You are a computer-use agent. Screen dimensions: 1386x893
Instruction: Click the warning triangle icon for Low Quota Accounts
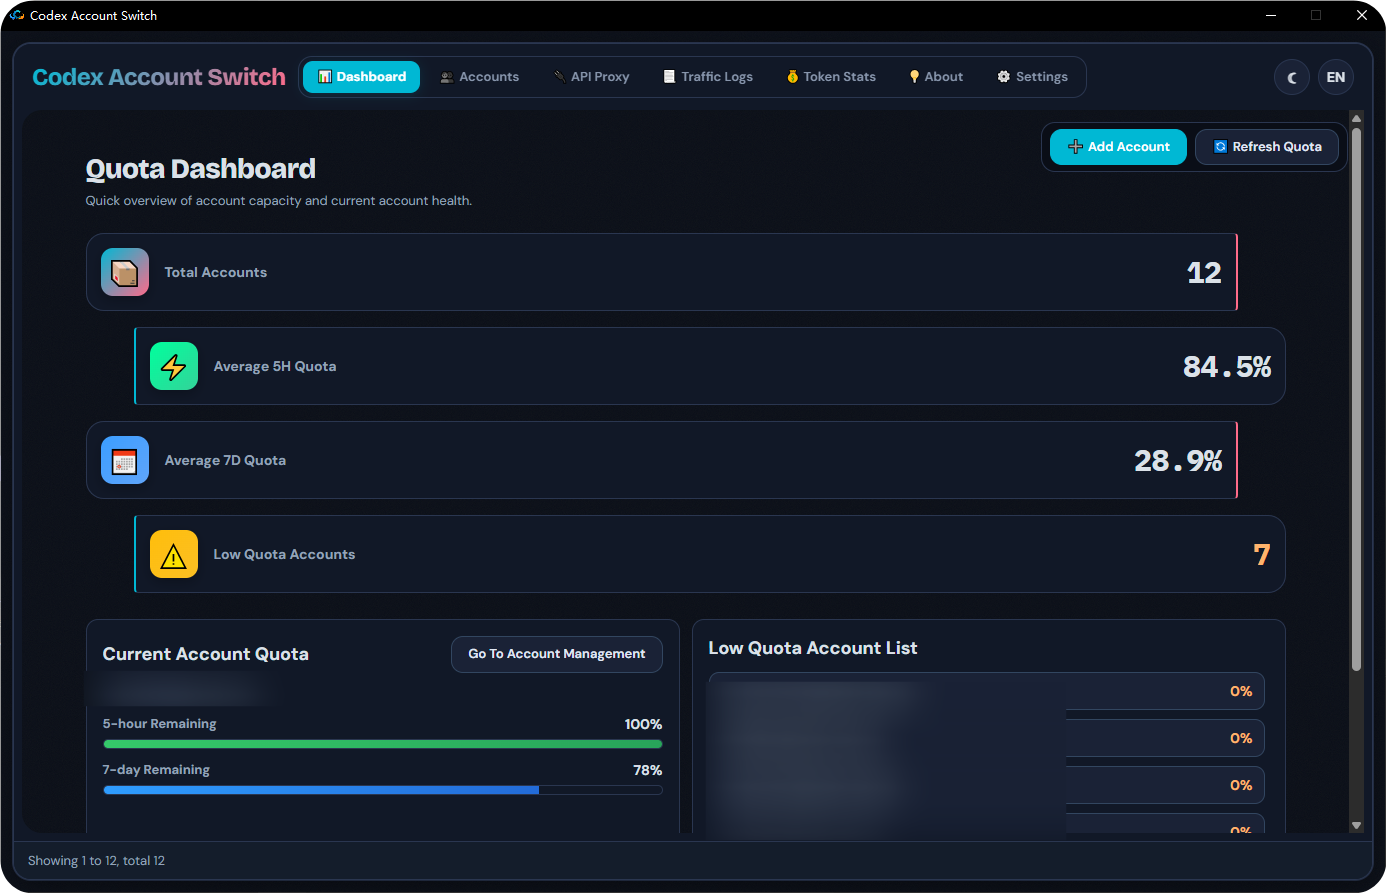pyautogui.click(x=174, y=554)
